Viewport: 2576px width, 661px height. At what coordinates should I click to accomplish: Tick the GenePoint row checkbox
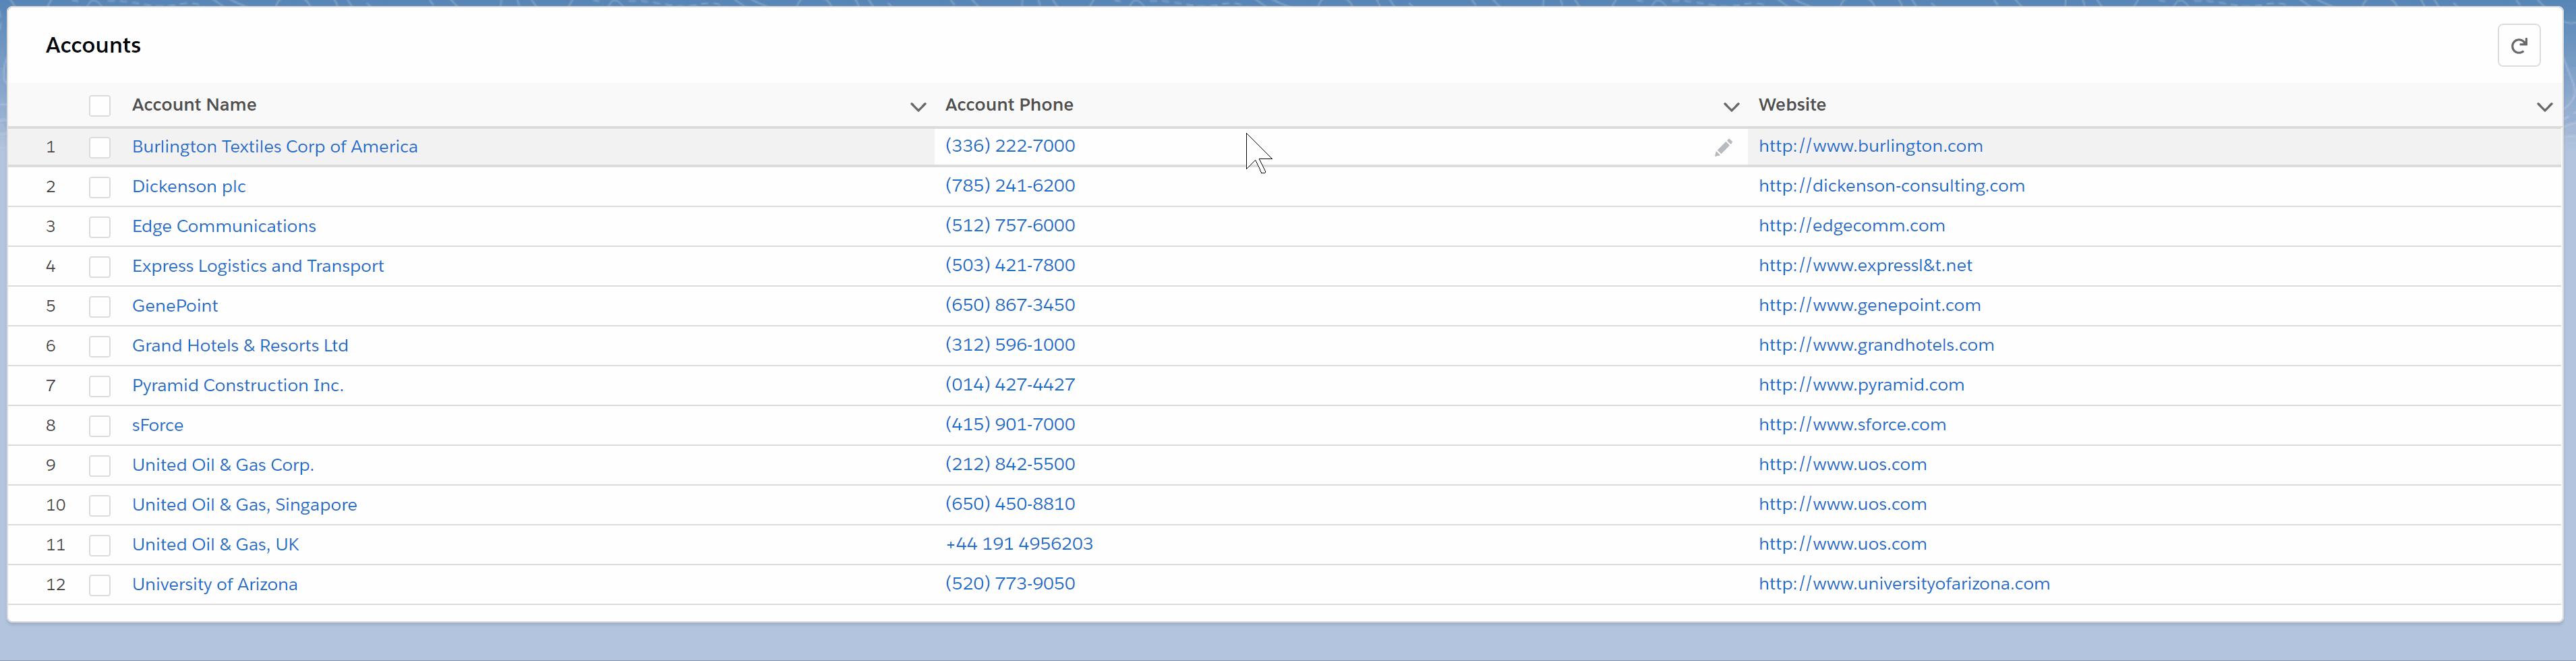click(x=100, y=306)
